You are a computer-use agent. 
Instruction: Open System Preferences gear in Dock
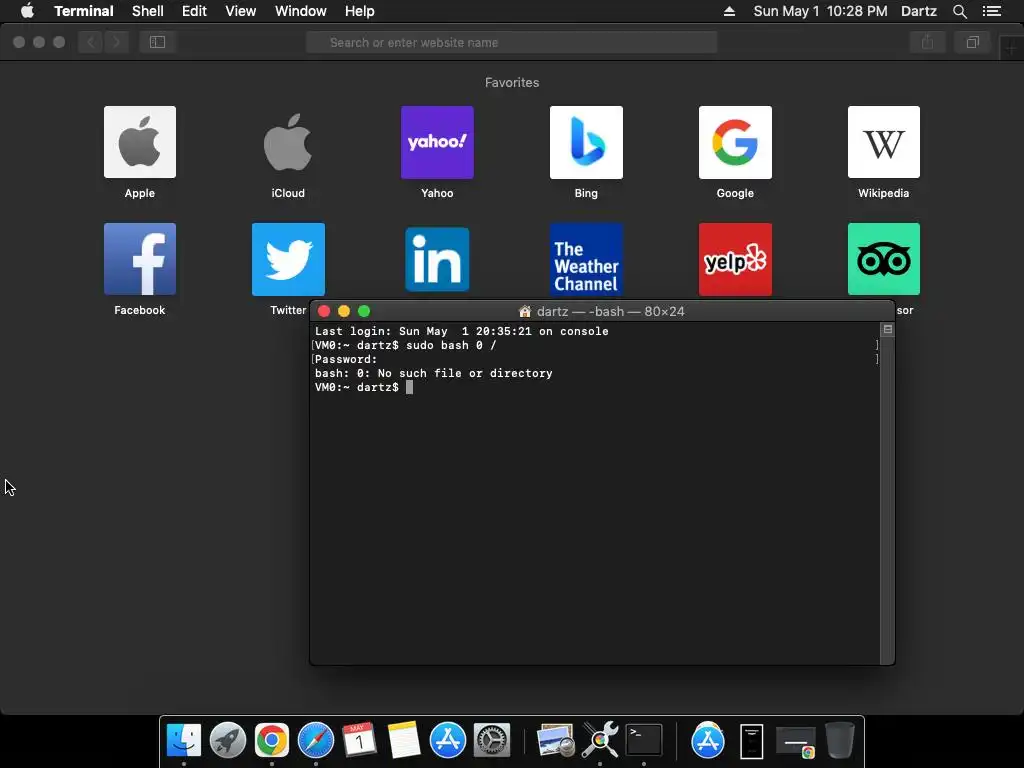pyautogui.click(x=492, y=740)
